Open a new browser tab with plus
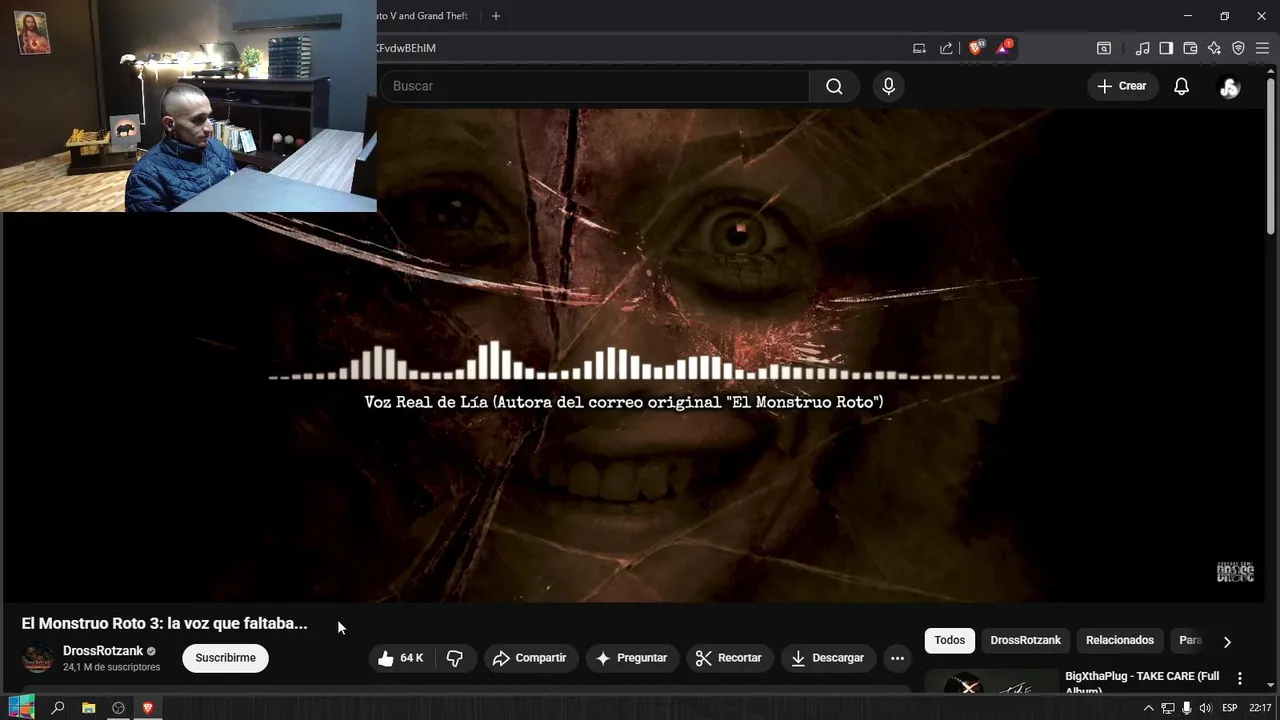Screen dimensions: 1280x720 495,16
